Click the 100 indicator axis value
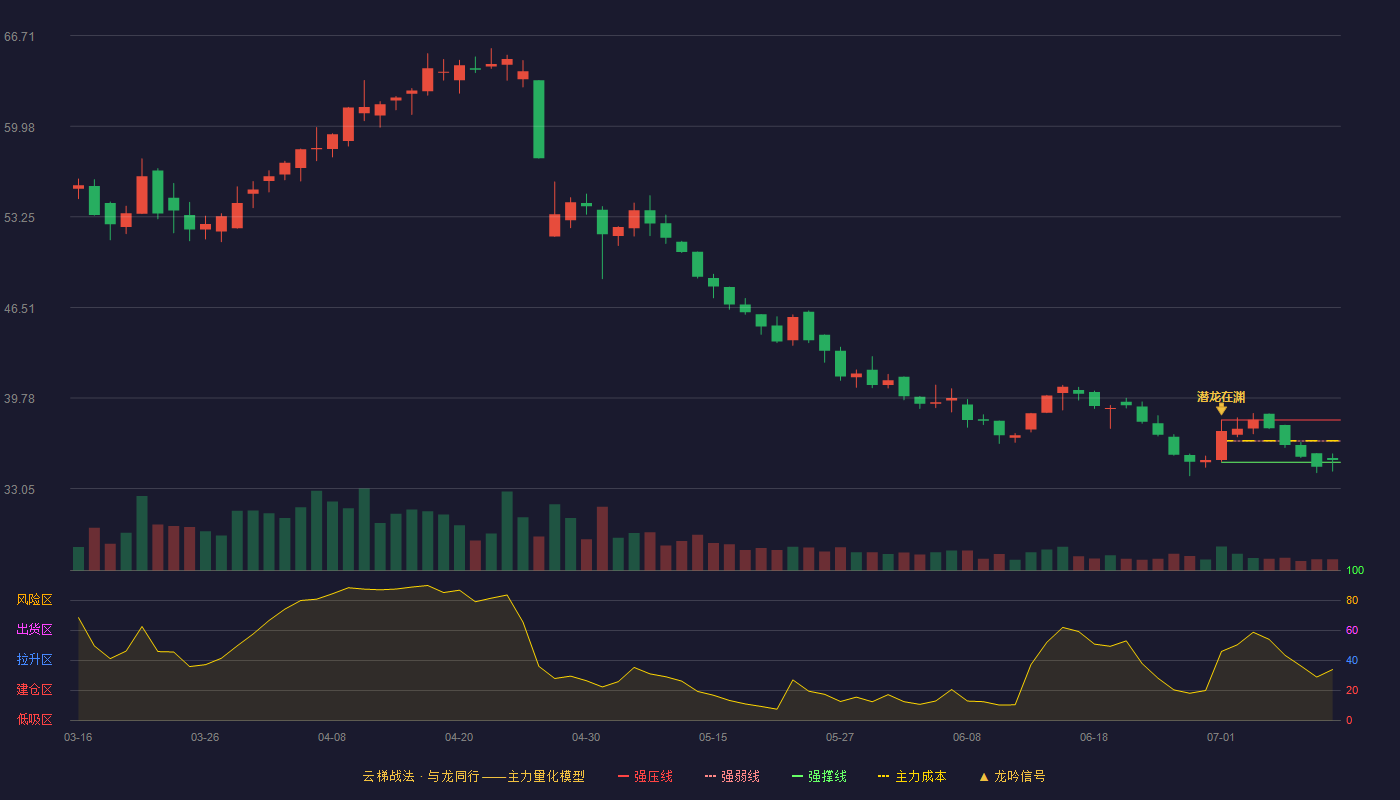Image resolution: width=1400 pixels, height=800 pixels. (x=1355, y=571)
